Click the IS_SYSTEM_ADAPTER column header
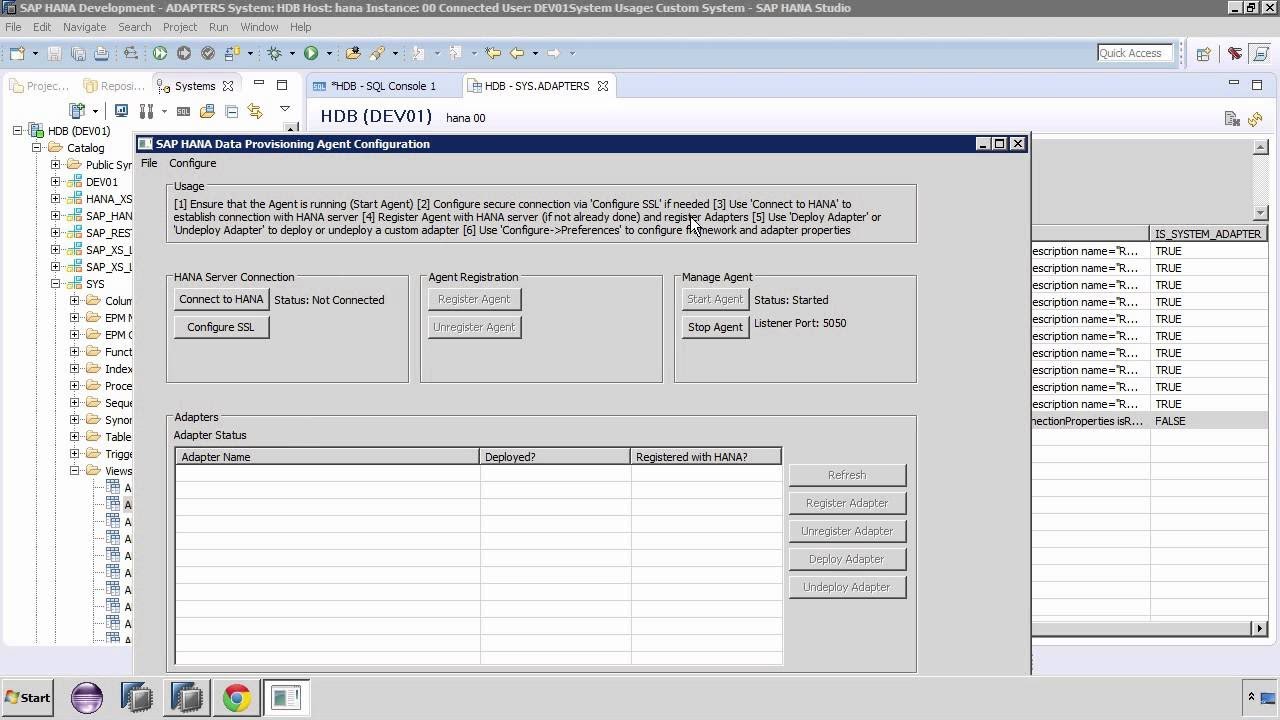The height and width of the screenshot is (720, 1280). 1208,234
